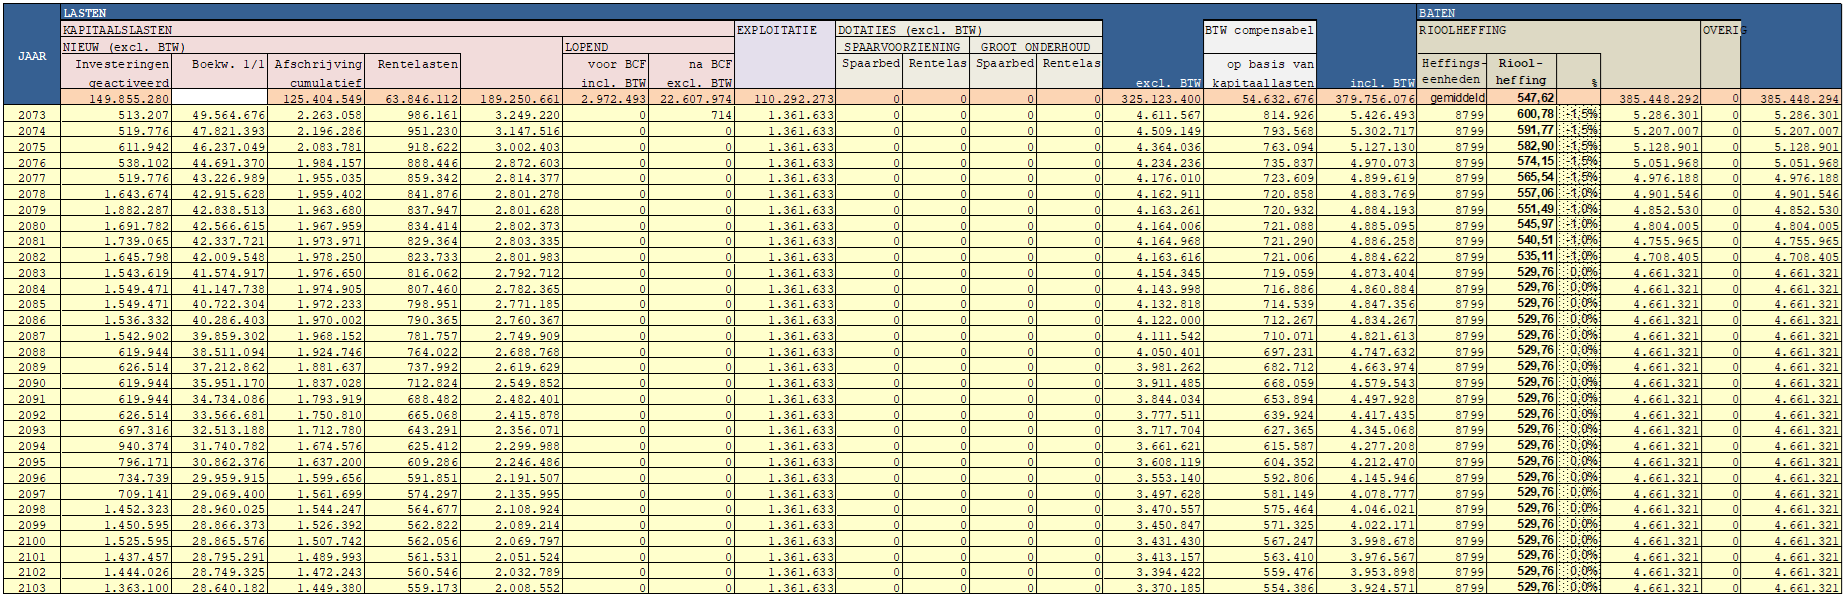This screenshot has width=1846, height=597.
Task: Click the 714 value in na BCF column
Action: coord(691,115)
